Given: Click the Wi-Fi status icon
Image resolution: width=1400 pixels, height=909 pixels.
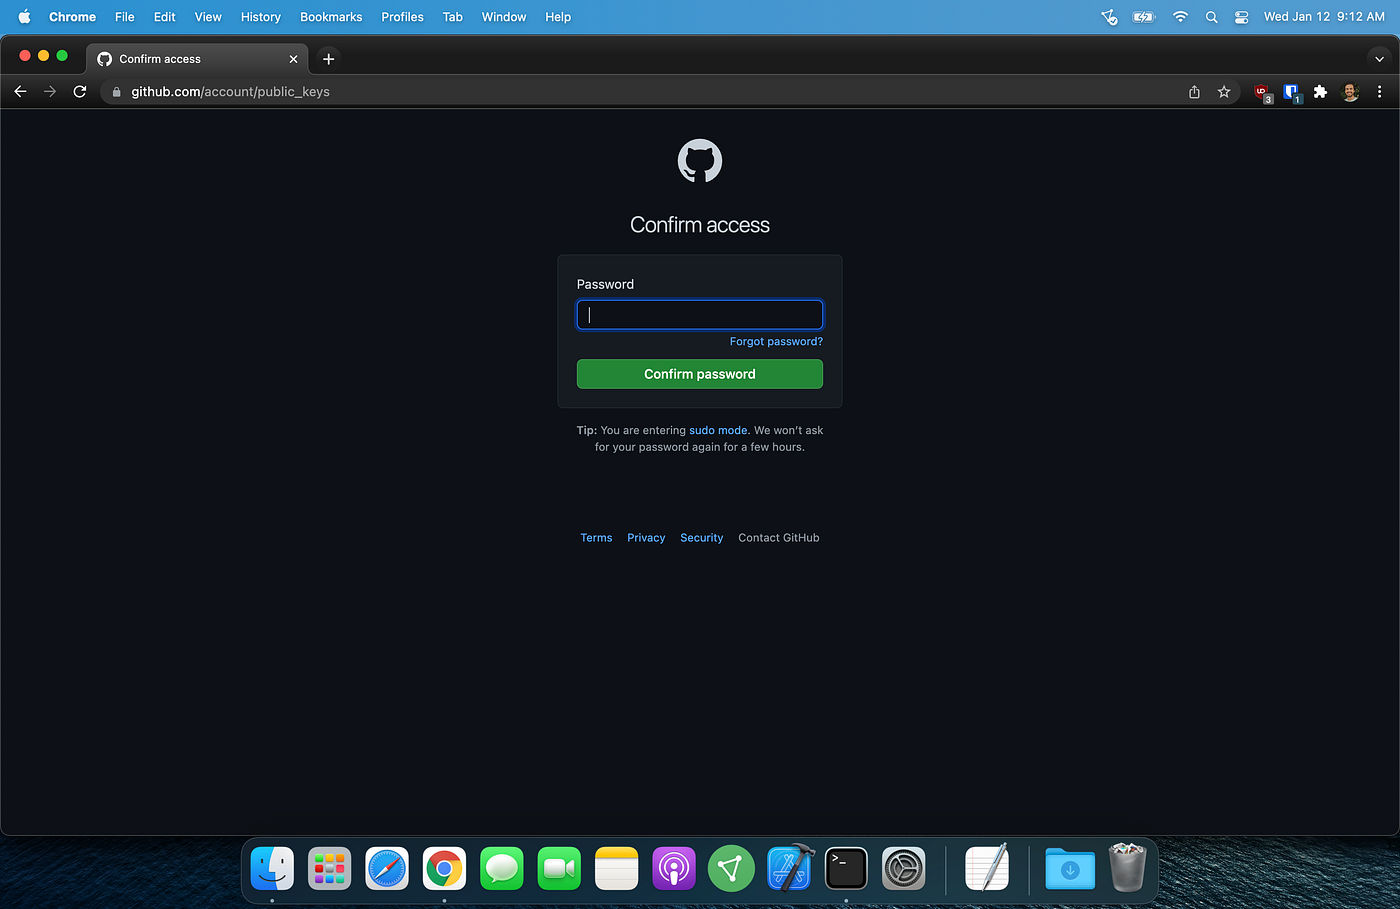Looking at the screenshot, I should point(1180,17).
